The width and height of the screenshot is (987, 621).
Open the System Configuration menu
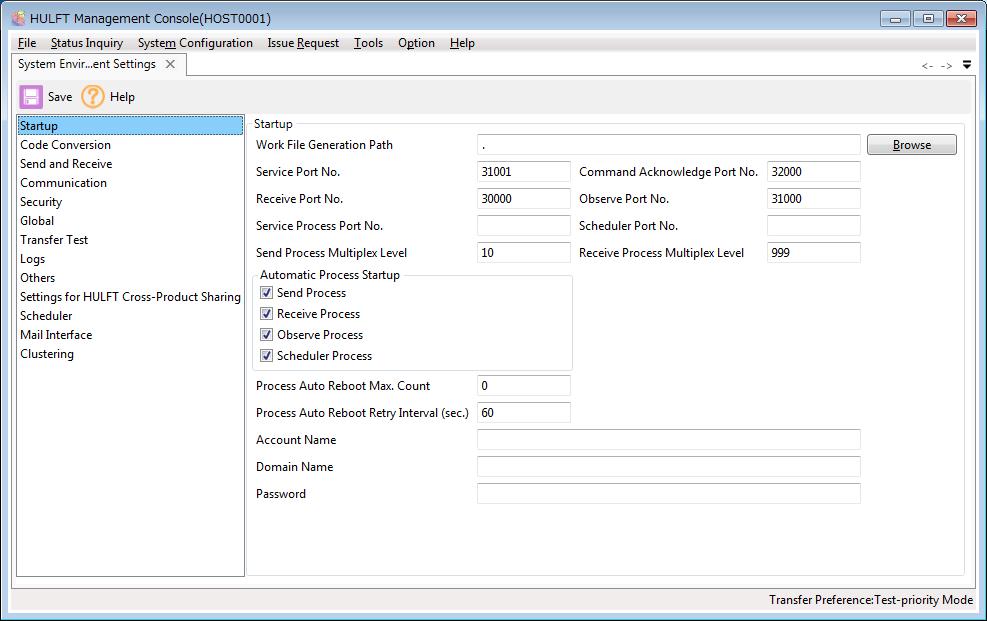195,43
